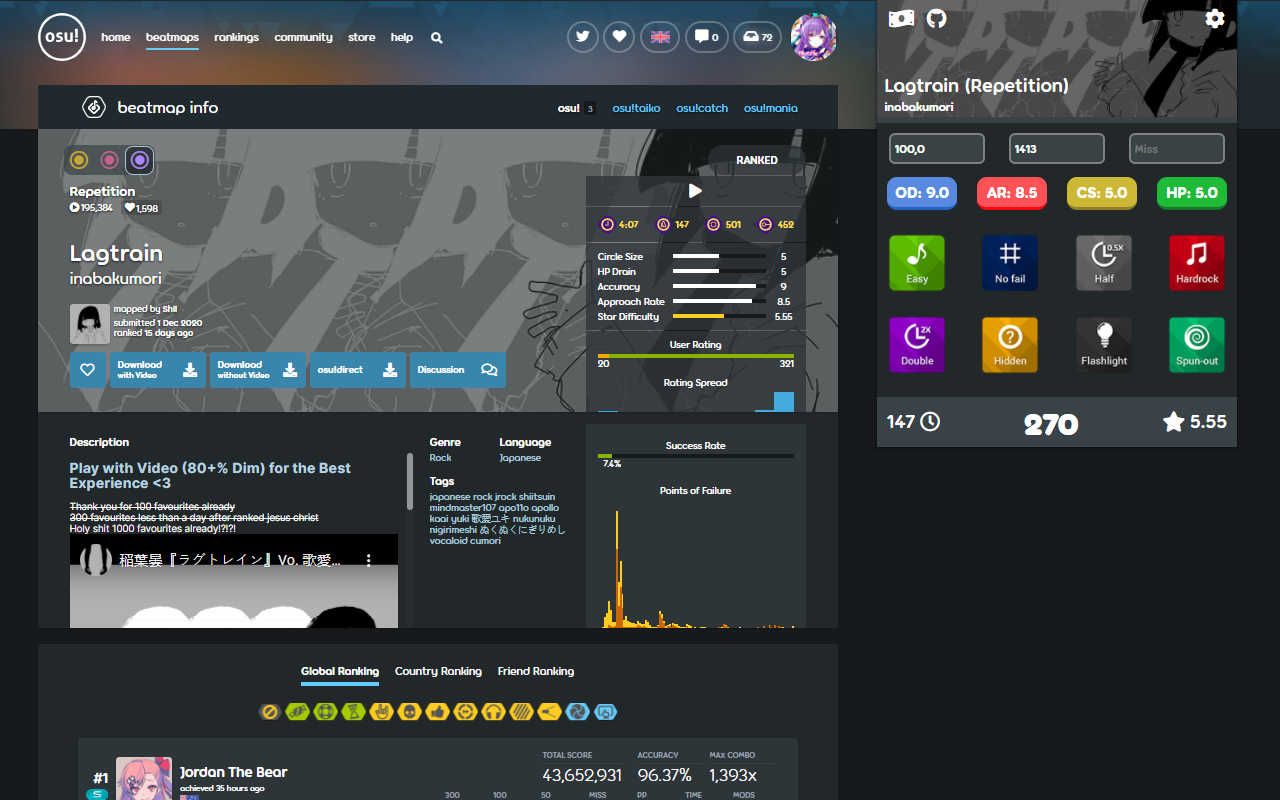
Task: Click the osu! logo
Action: tap(62, 38)
